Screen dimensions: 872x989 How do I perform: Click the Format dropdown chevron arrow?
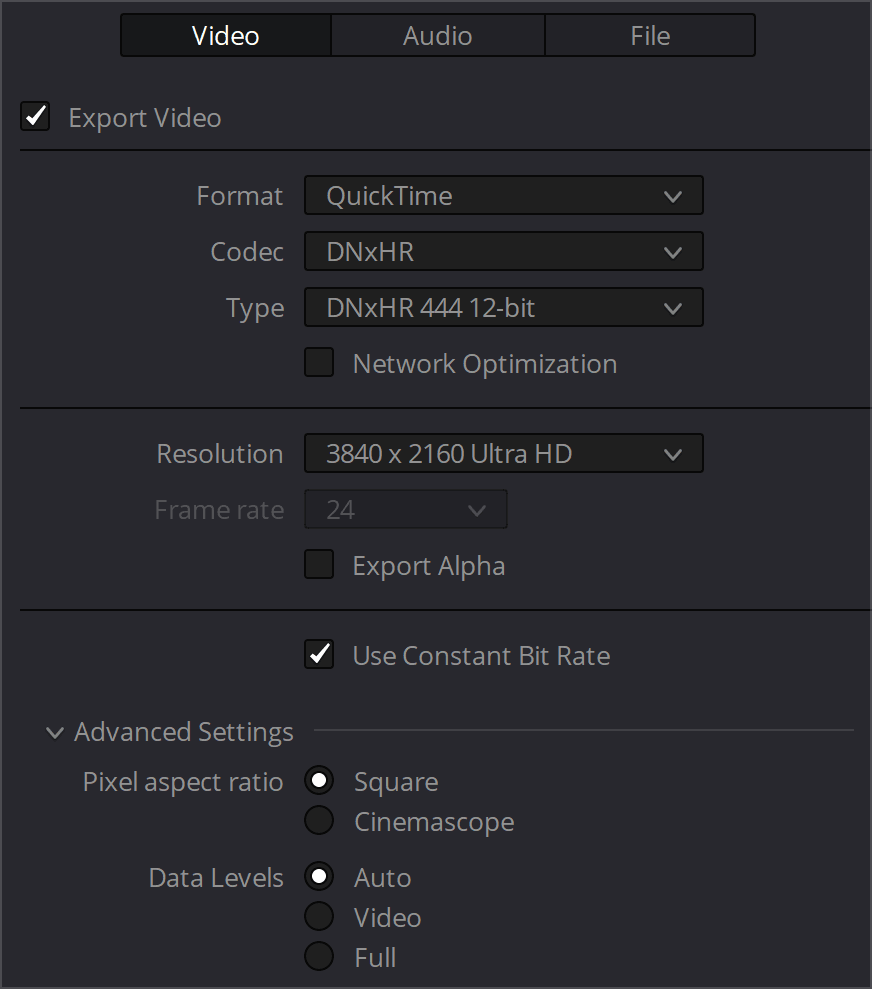coord(673,197)
